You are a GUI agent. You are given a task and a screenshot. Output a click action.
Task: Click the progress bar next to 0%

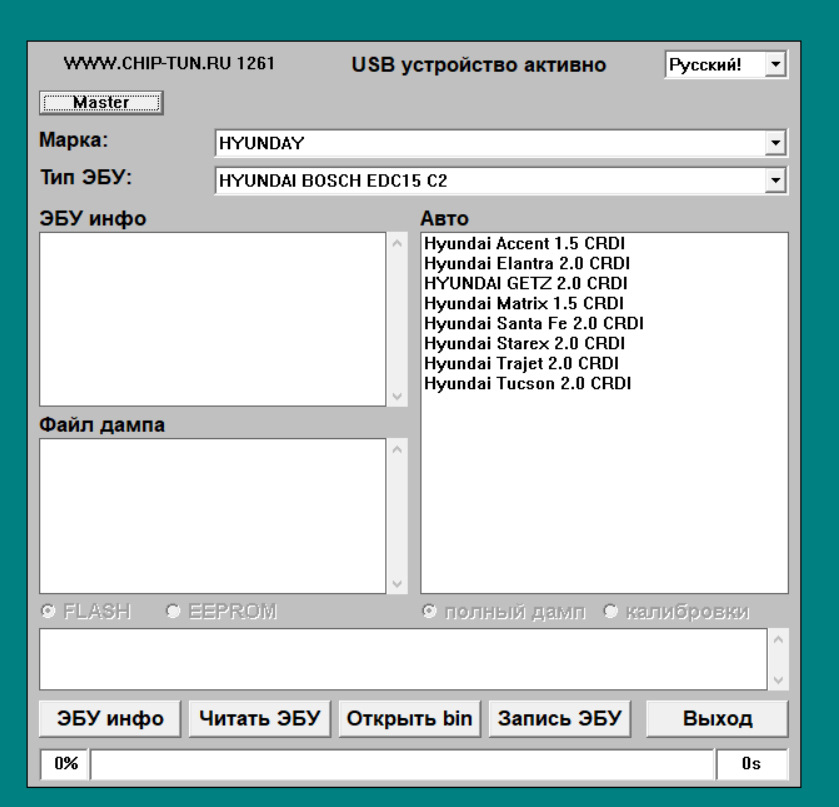(x=402, y=764)
